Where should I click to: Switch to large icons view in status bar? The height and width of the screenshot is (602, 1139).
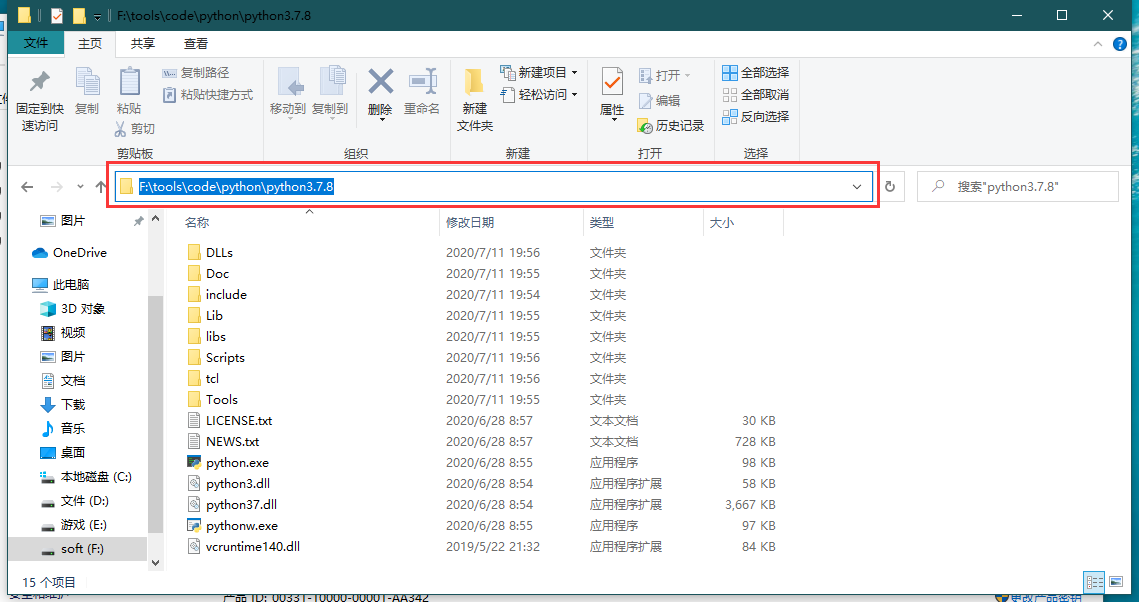1115,582
